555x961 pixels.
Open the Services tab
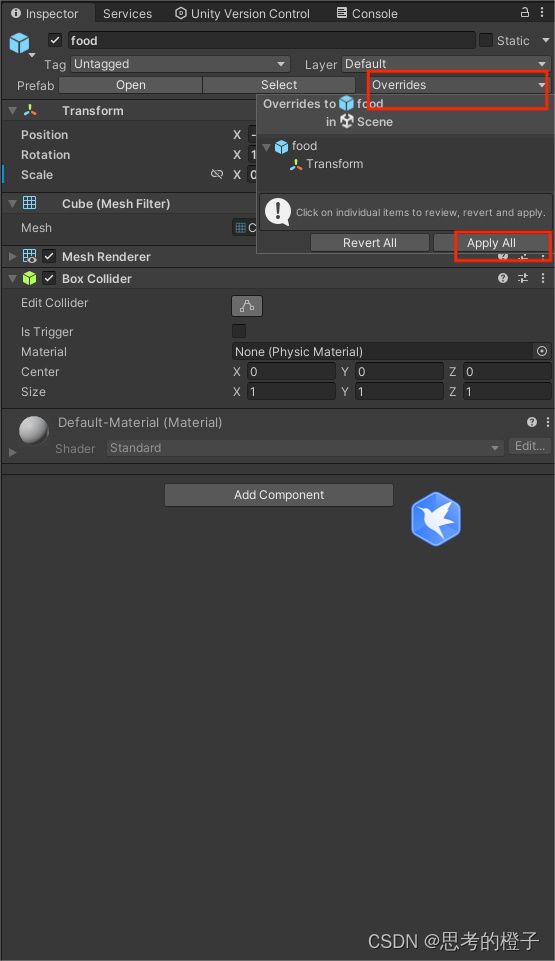point(127,13)
